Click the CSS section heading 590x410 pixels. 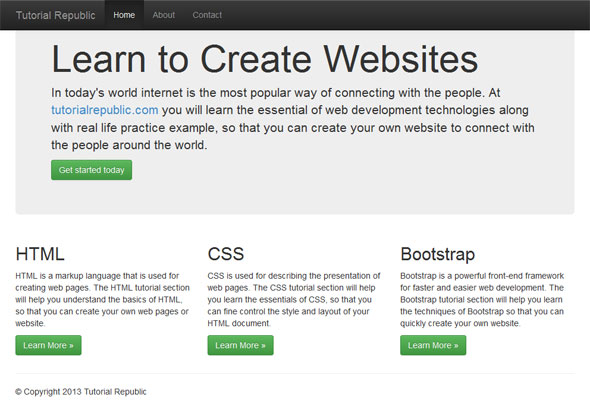coord(226,254)
